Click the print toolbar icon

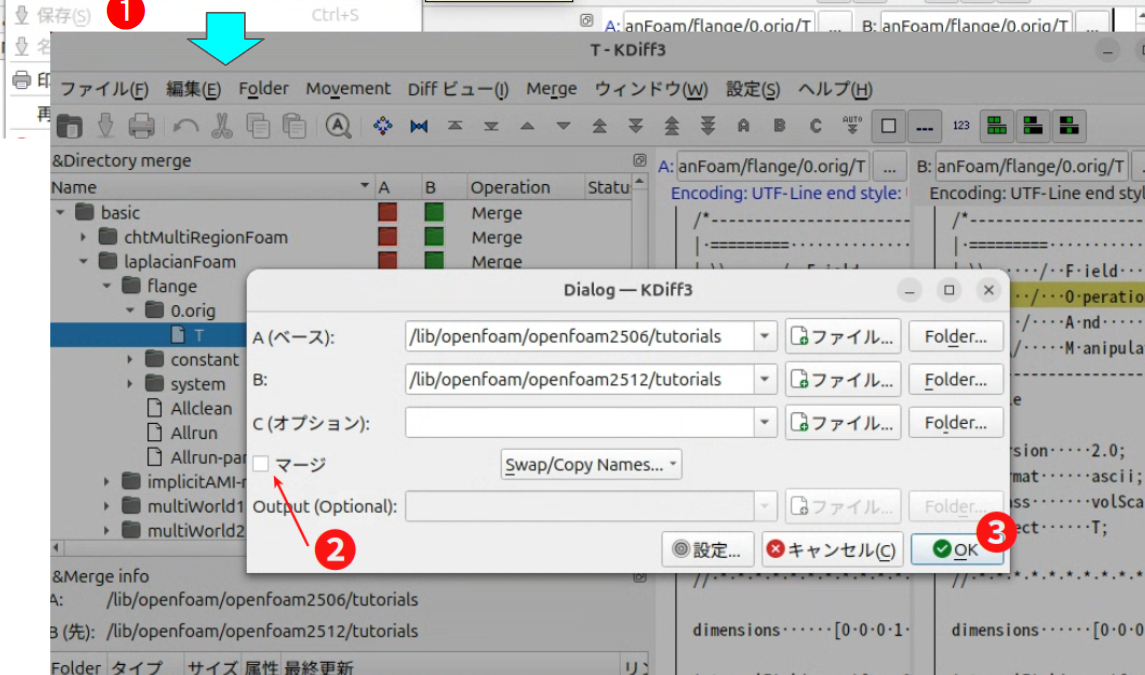141,126
